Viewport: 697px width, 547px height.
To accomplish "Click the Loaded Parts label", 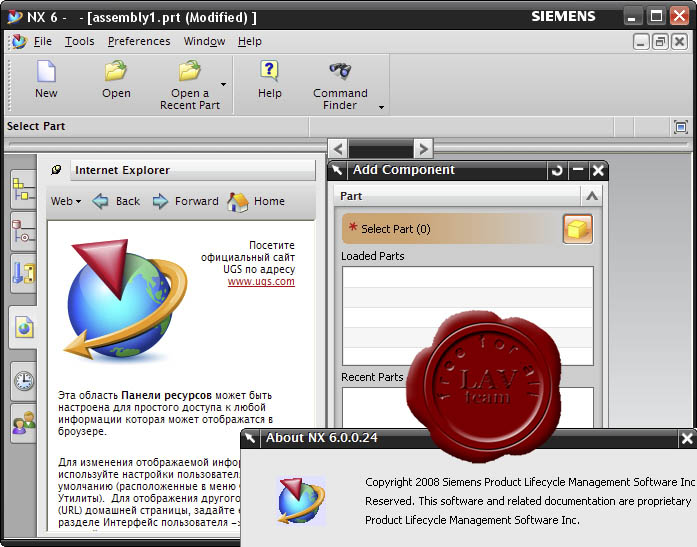I will tap(373, 256).
